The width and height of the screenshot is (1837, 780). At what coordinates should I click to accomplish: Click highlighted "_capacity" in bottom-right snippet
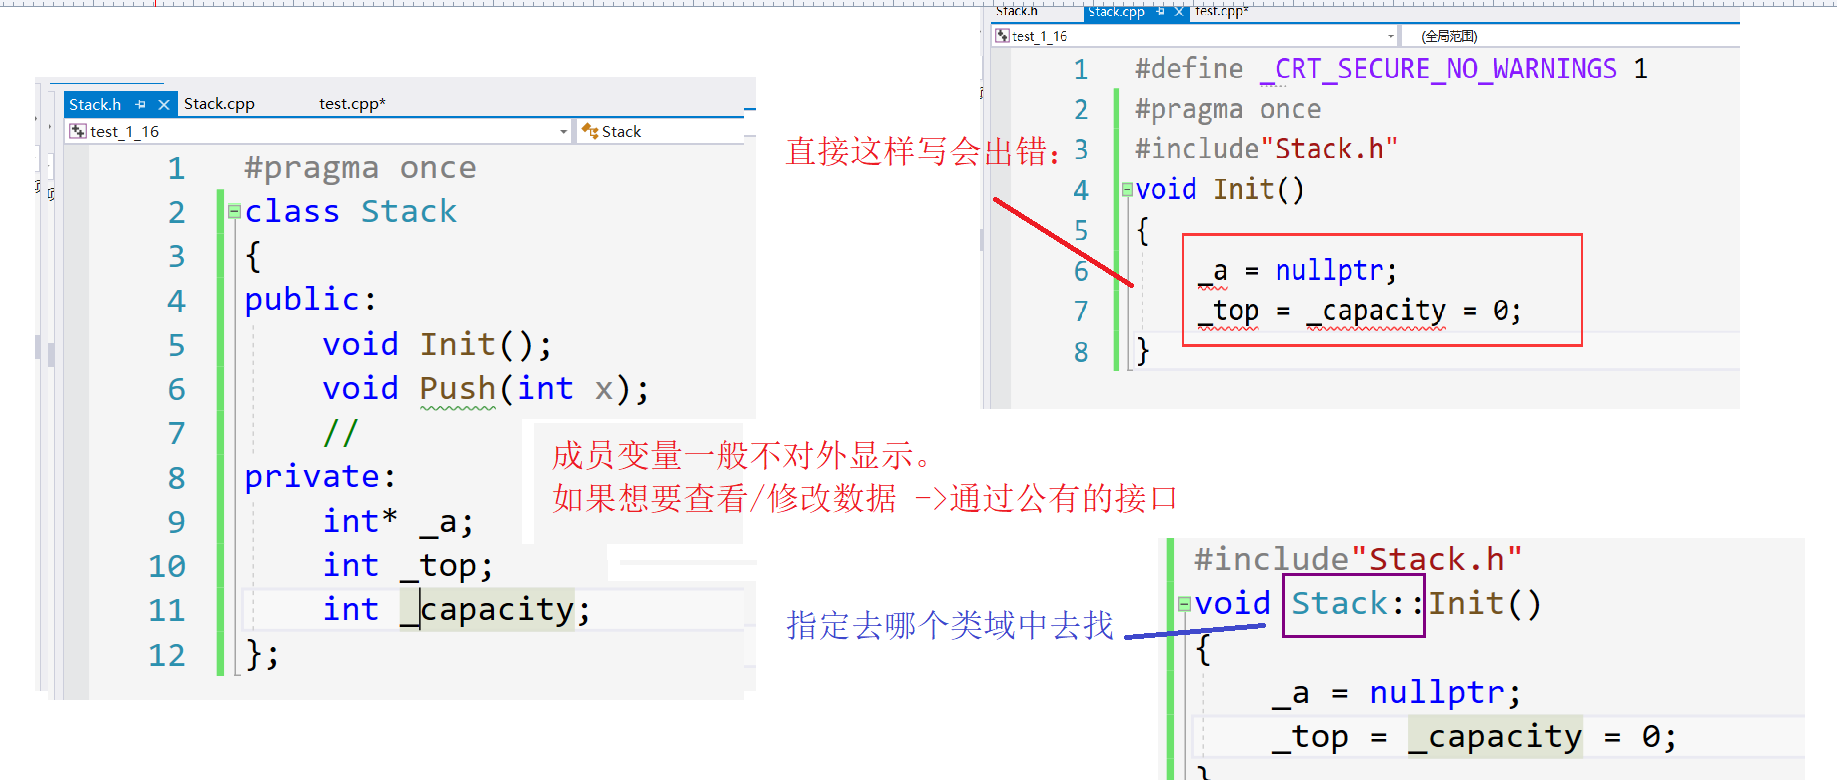(x=1495, y=736)
